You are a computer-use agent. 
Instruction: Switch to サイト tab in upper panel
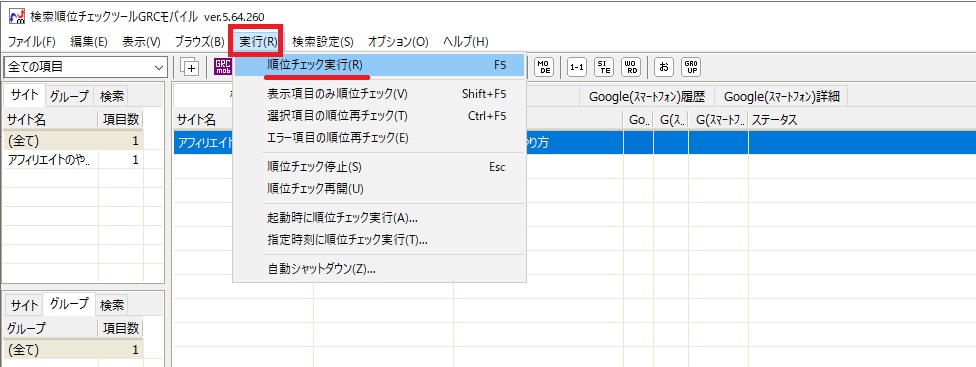tap(25, 95)
